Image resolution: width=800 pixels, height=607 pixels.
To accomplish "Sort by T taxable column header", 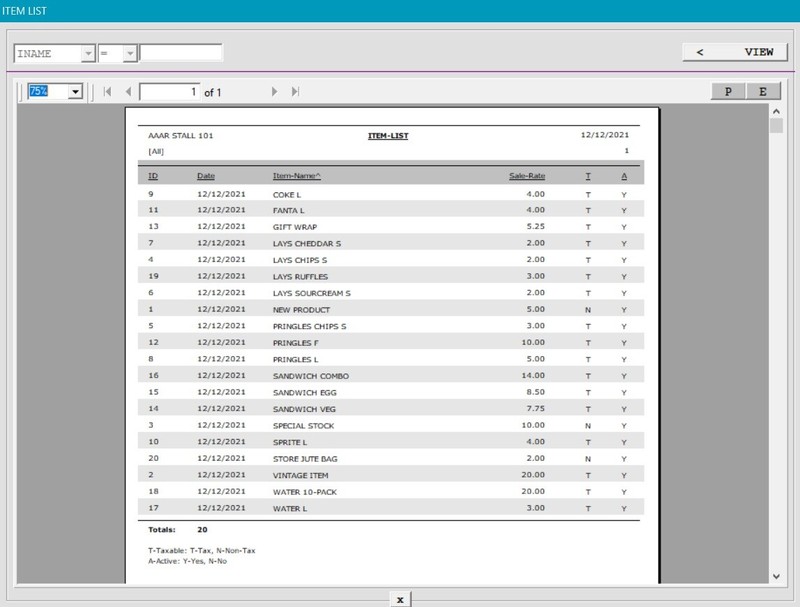I will tap(588, 176).
